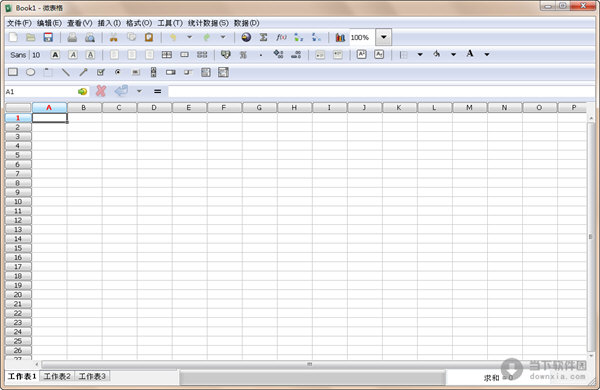Toggle bold text formatting
Viewport: 600px width, 390px height.
coord(55,55)
